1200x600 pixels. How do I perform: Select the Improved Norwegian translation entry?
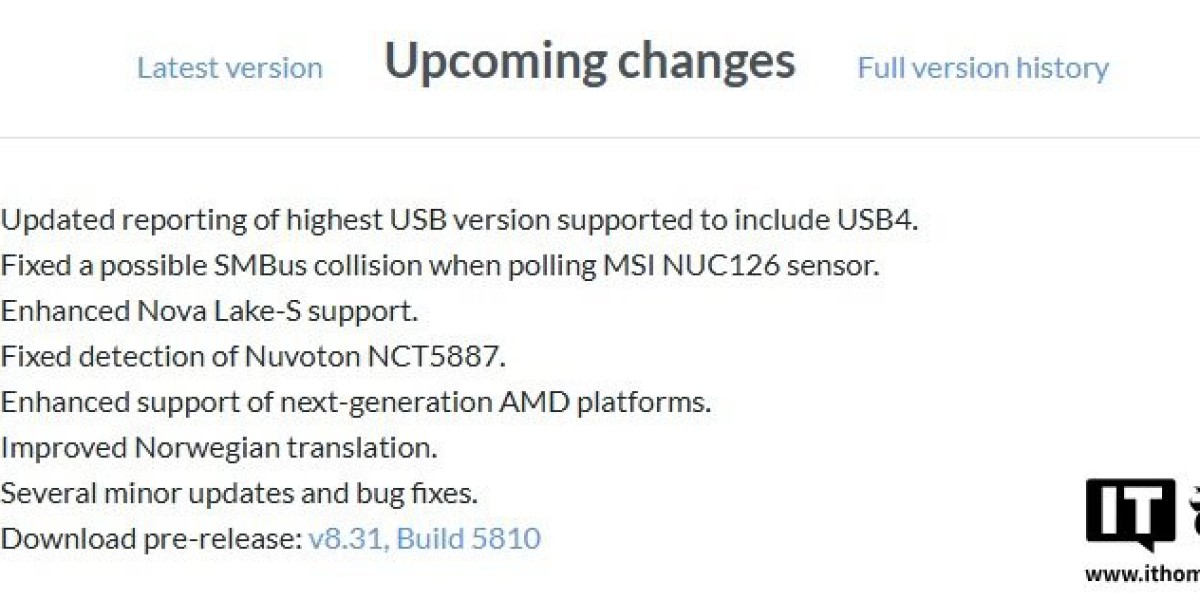point(219,448)
